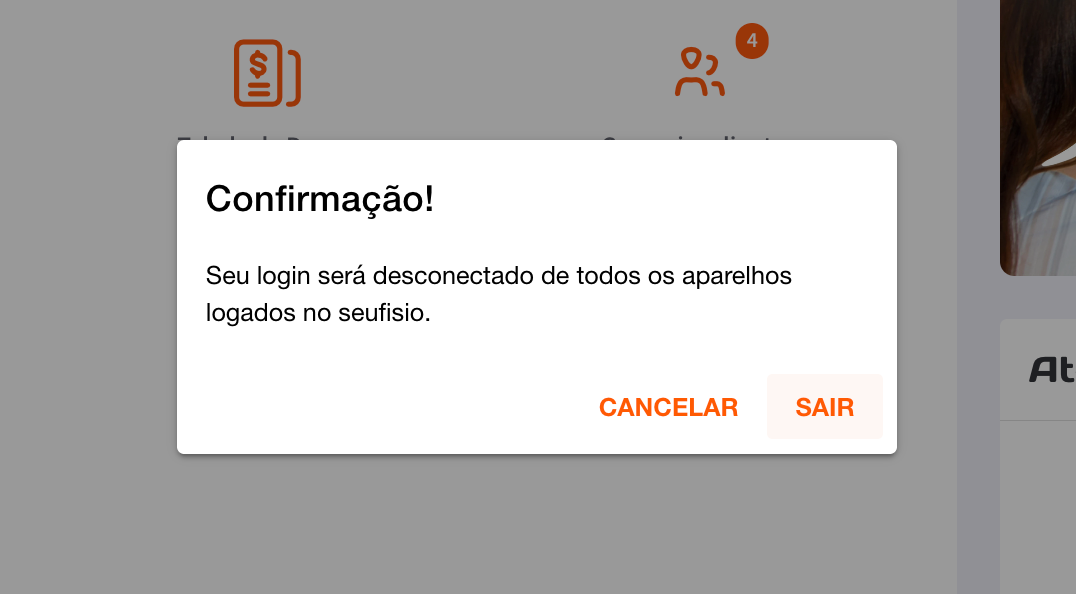Click the price table dollar document icon
This screenshot has height=594, width=1076.
[267, 73]
